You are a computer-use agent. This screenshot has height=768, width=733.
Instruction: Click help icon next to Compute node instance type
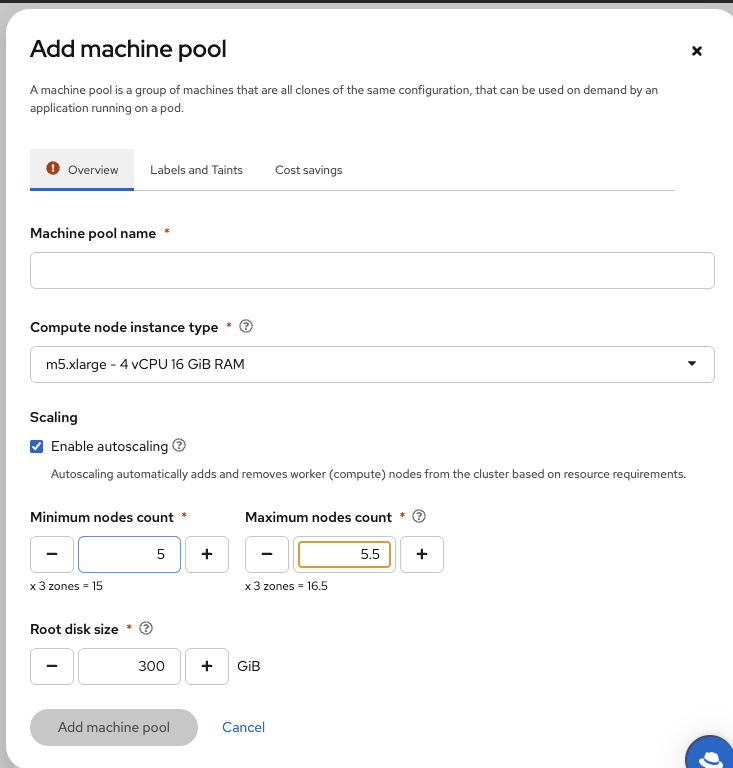click(x=246, y=327)
